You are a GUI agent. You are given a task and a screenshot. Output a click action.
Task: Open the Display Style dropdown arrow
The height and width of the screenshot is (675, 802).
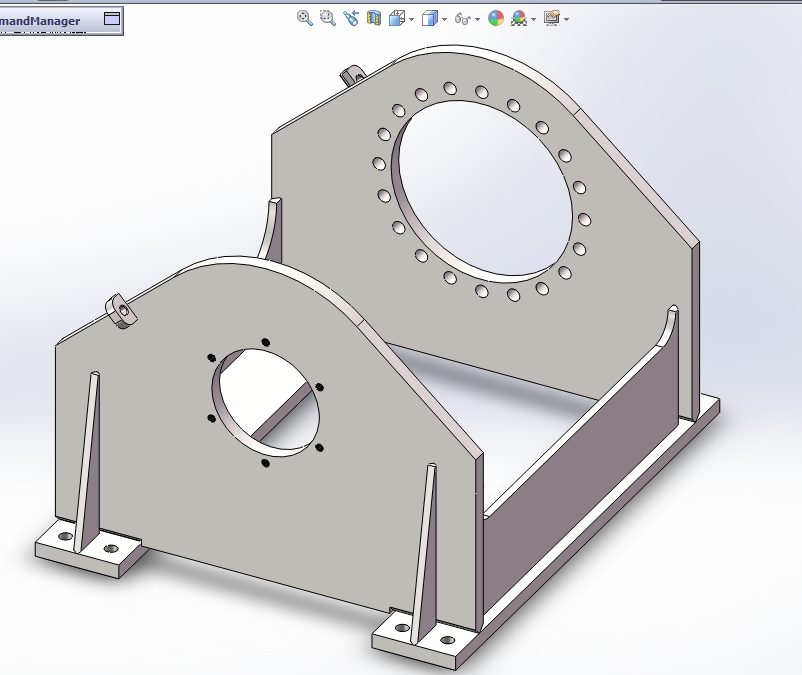[x=444, y=20]
